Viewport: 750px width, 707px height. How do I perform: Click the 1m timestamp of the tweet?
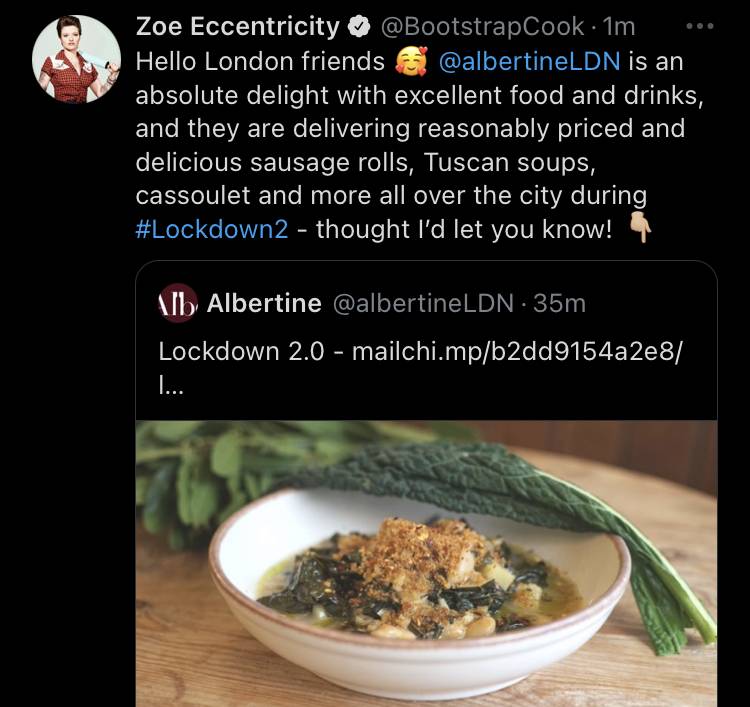619,27
